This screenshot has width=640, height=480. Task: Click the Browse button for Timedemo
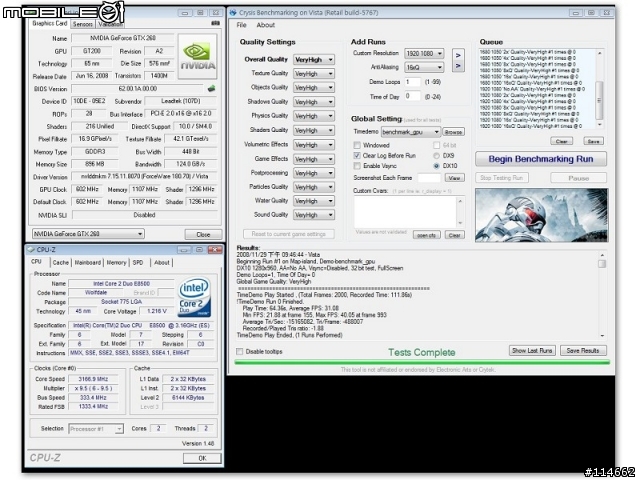click(453, 132)
